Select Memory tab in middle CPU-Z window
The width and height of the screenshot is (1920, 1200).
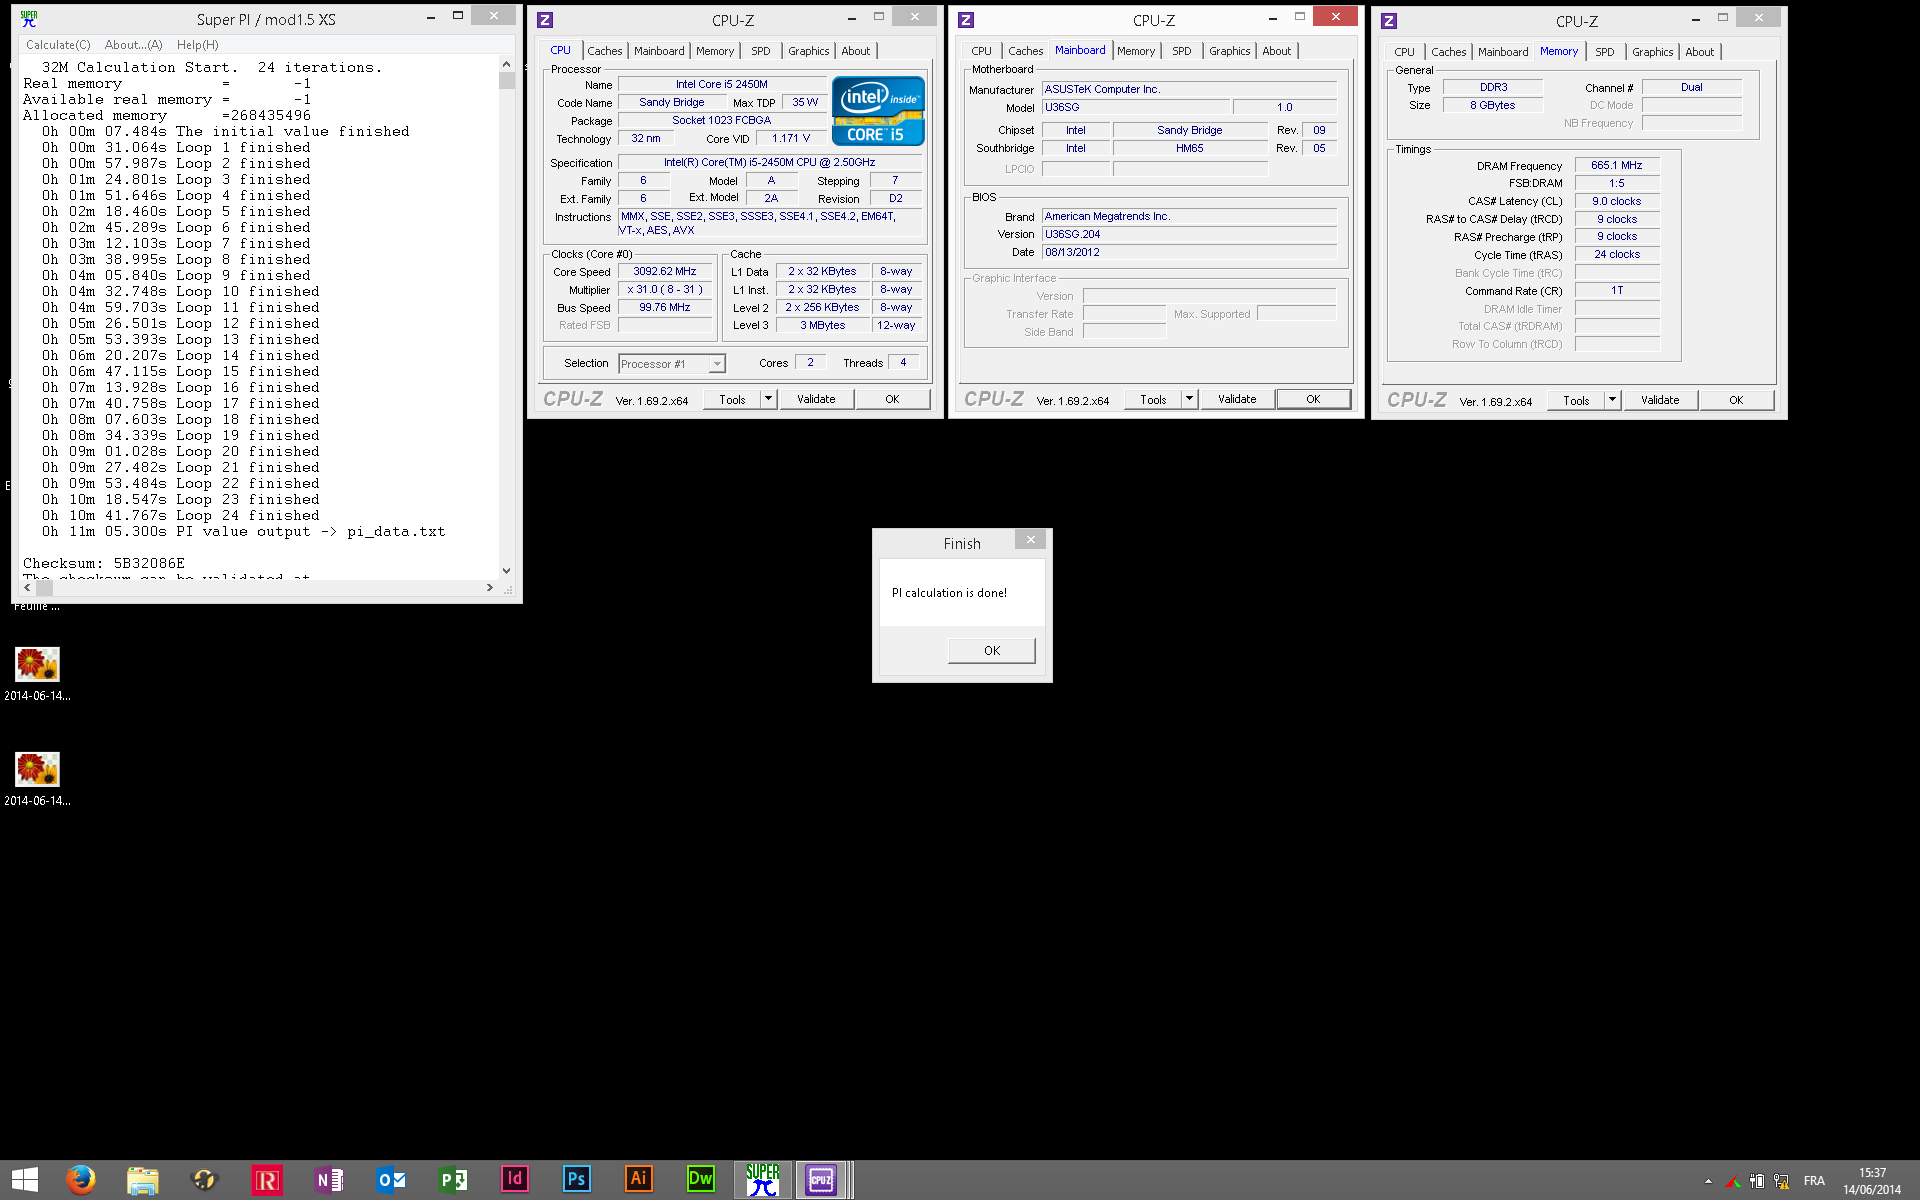[1136, 51]
